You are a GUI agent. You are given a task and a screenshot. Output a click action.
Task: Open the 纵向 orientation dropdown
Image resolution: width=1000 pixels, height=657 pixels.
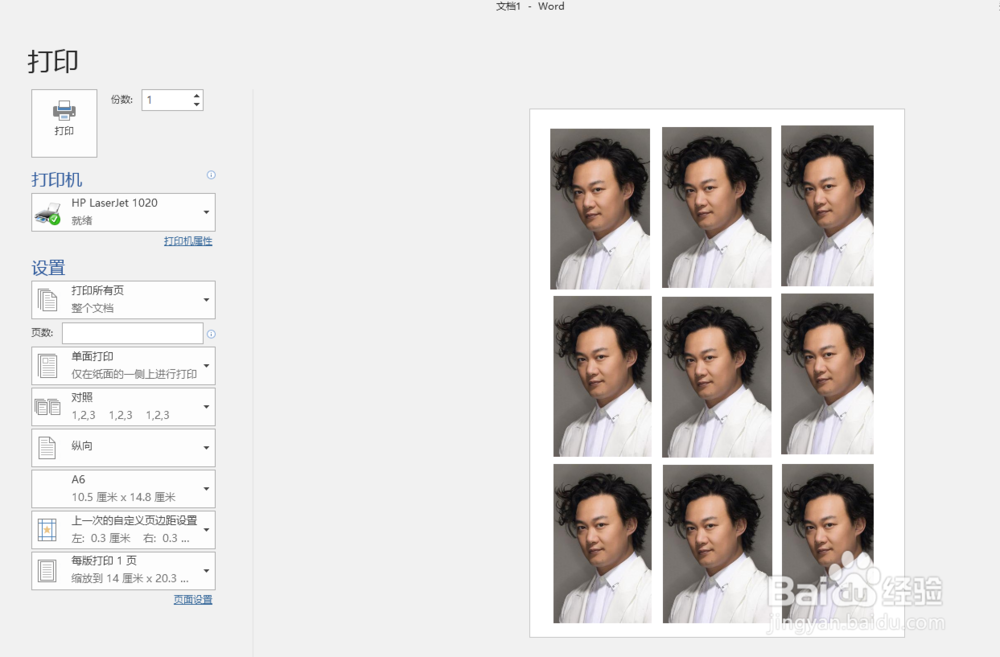tap(123, 447)
